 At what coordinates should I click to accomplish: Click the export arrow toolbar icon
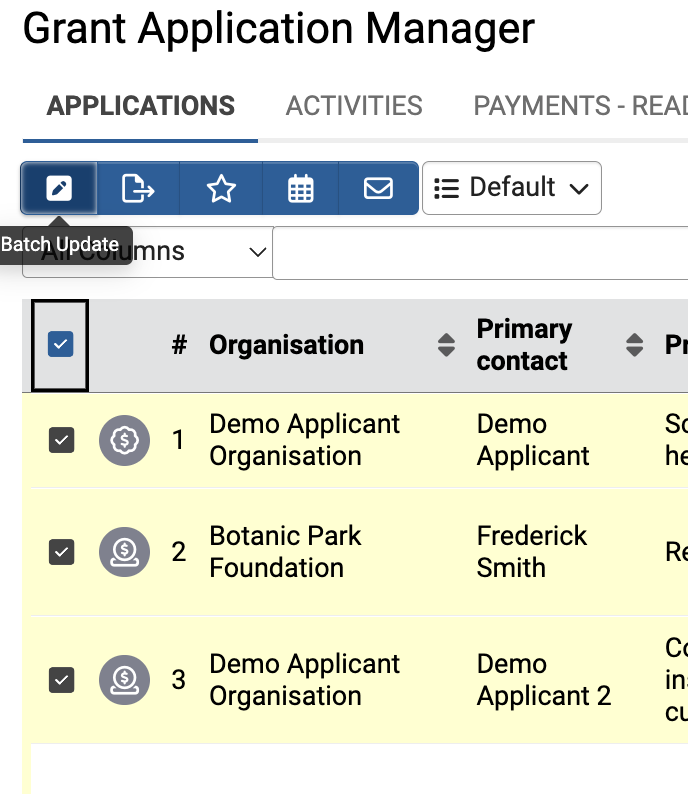[x=138, y=188]
